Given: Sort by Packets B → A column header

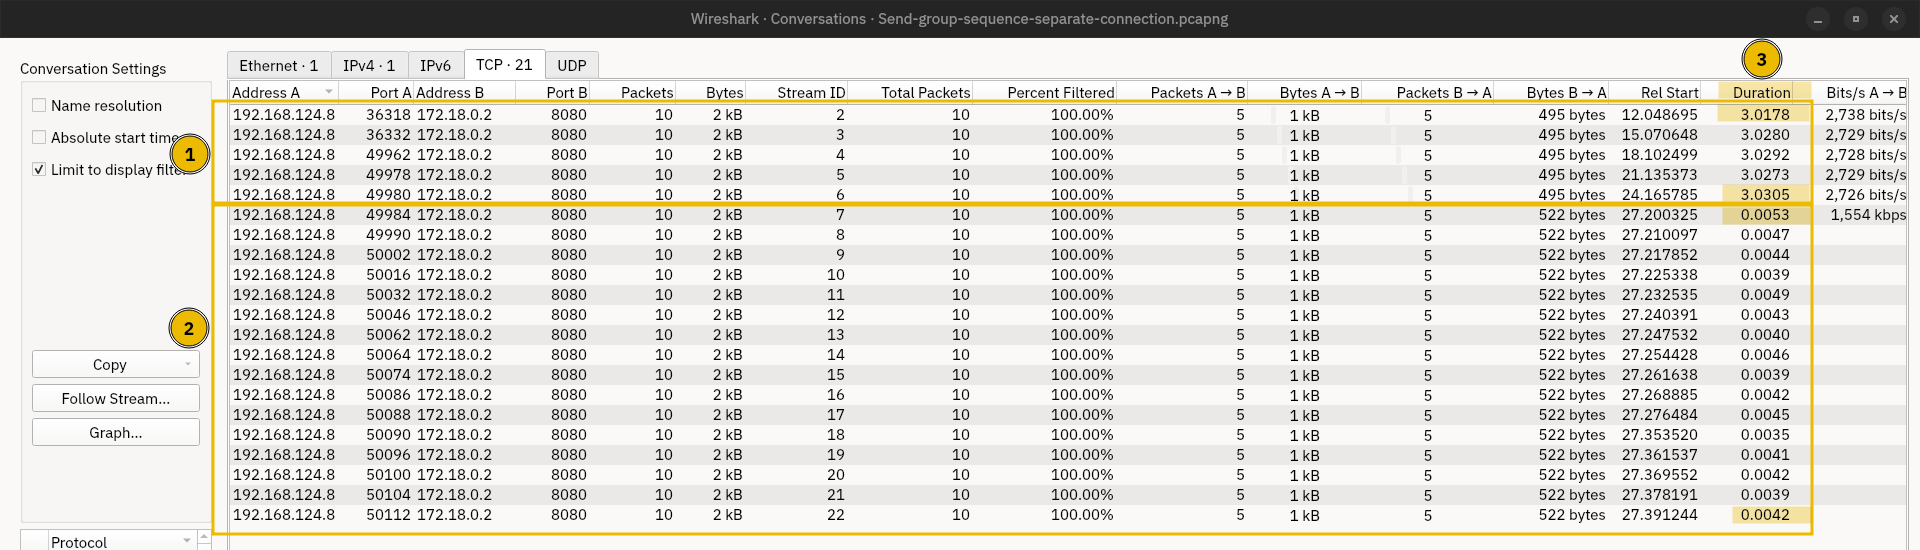Looking at the screenshot, I should (1428, 92).
